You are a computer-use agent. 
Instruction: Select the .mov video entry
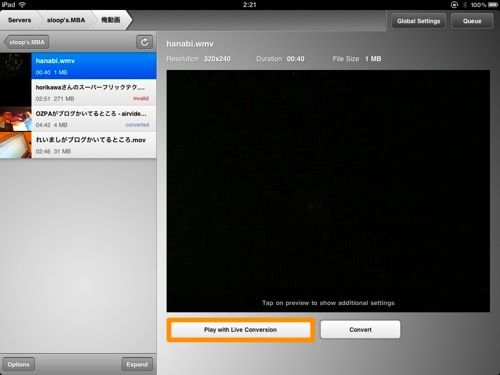click(x=94, y=145)
